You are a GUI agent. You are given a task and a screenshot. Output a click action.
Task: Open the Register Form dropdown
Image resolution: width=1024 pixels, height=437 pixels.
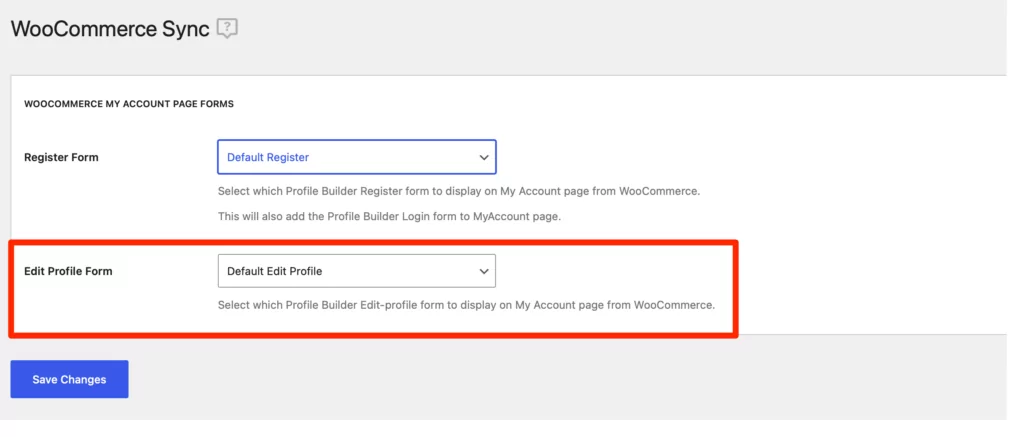point(357,157)
